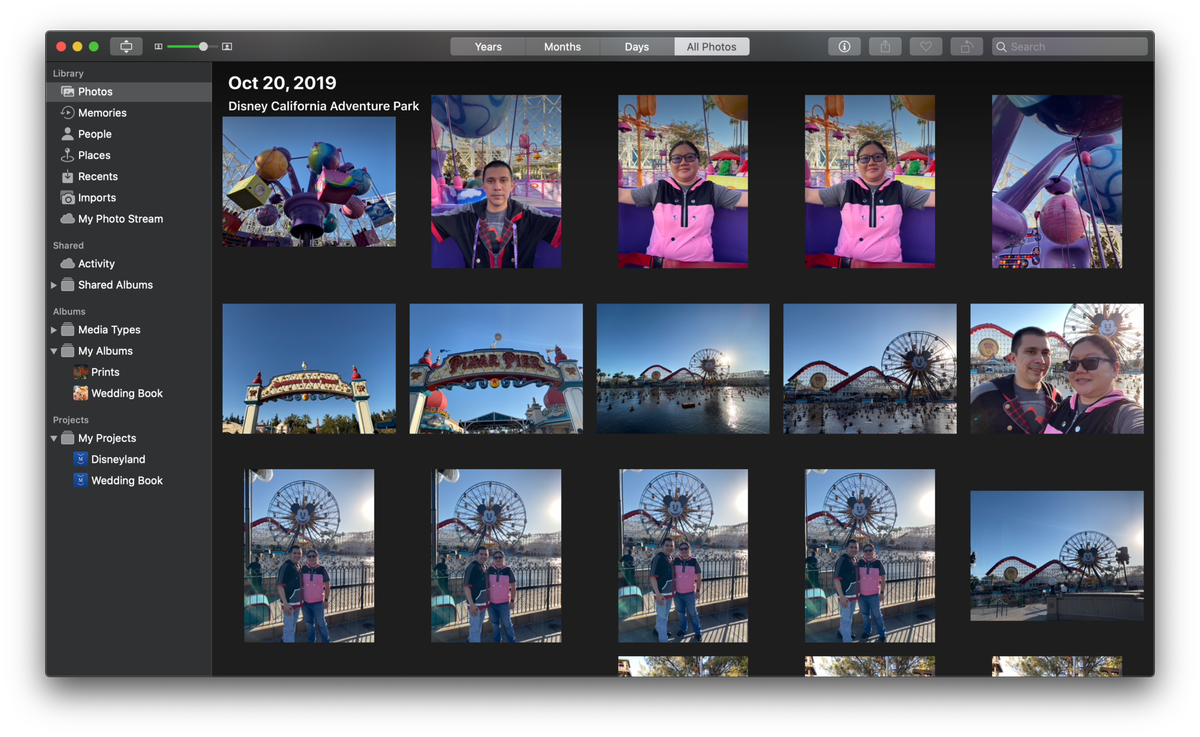
Task: Click the Wedding Book project book icon
Action: click(x=81, y=480)
